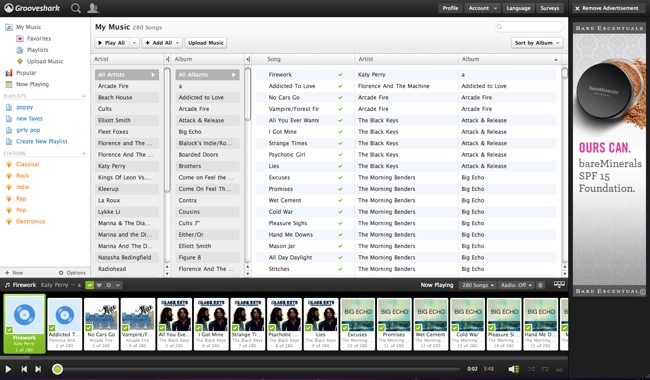Skip to next track
This screenshot has height=380, width=650.
[x=38, y=369]
